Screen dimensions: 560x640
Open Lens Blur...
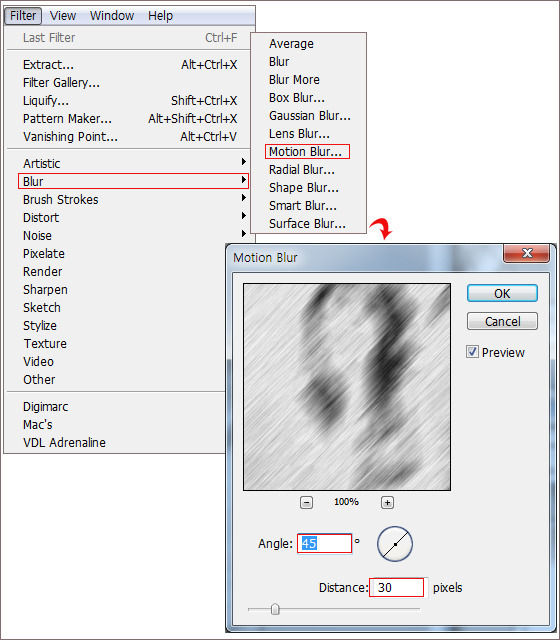(x=299, y=133)
